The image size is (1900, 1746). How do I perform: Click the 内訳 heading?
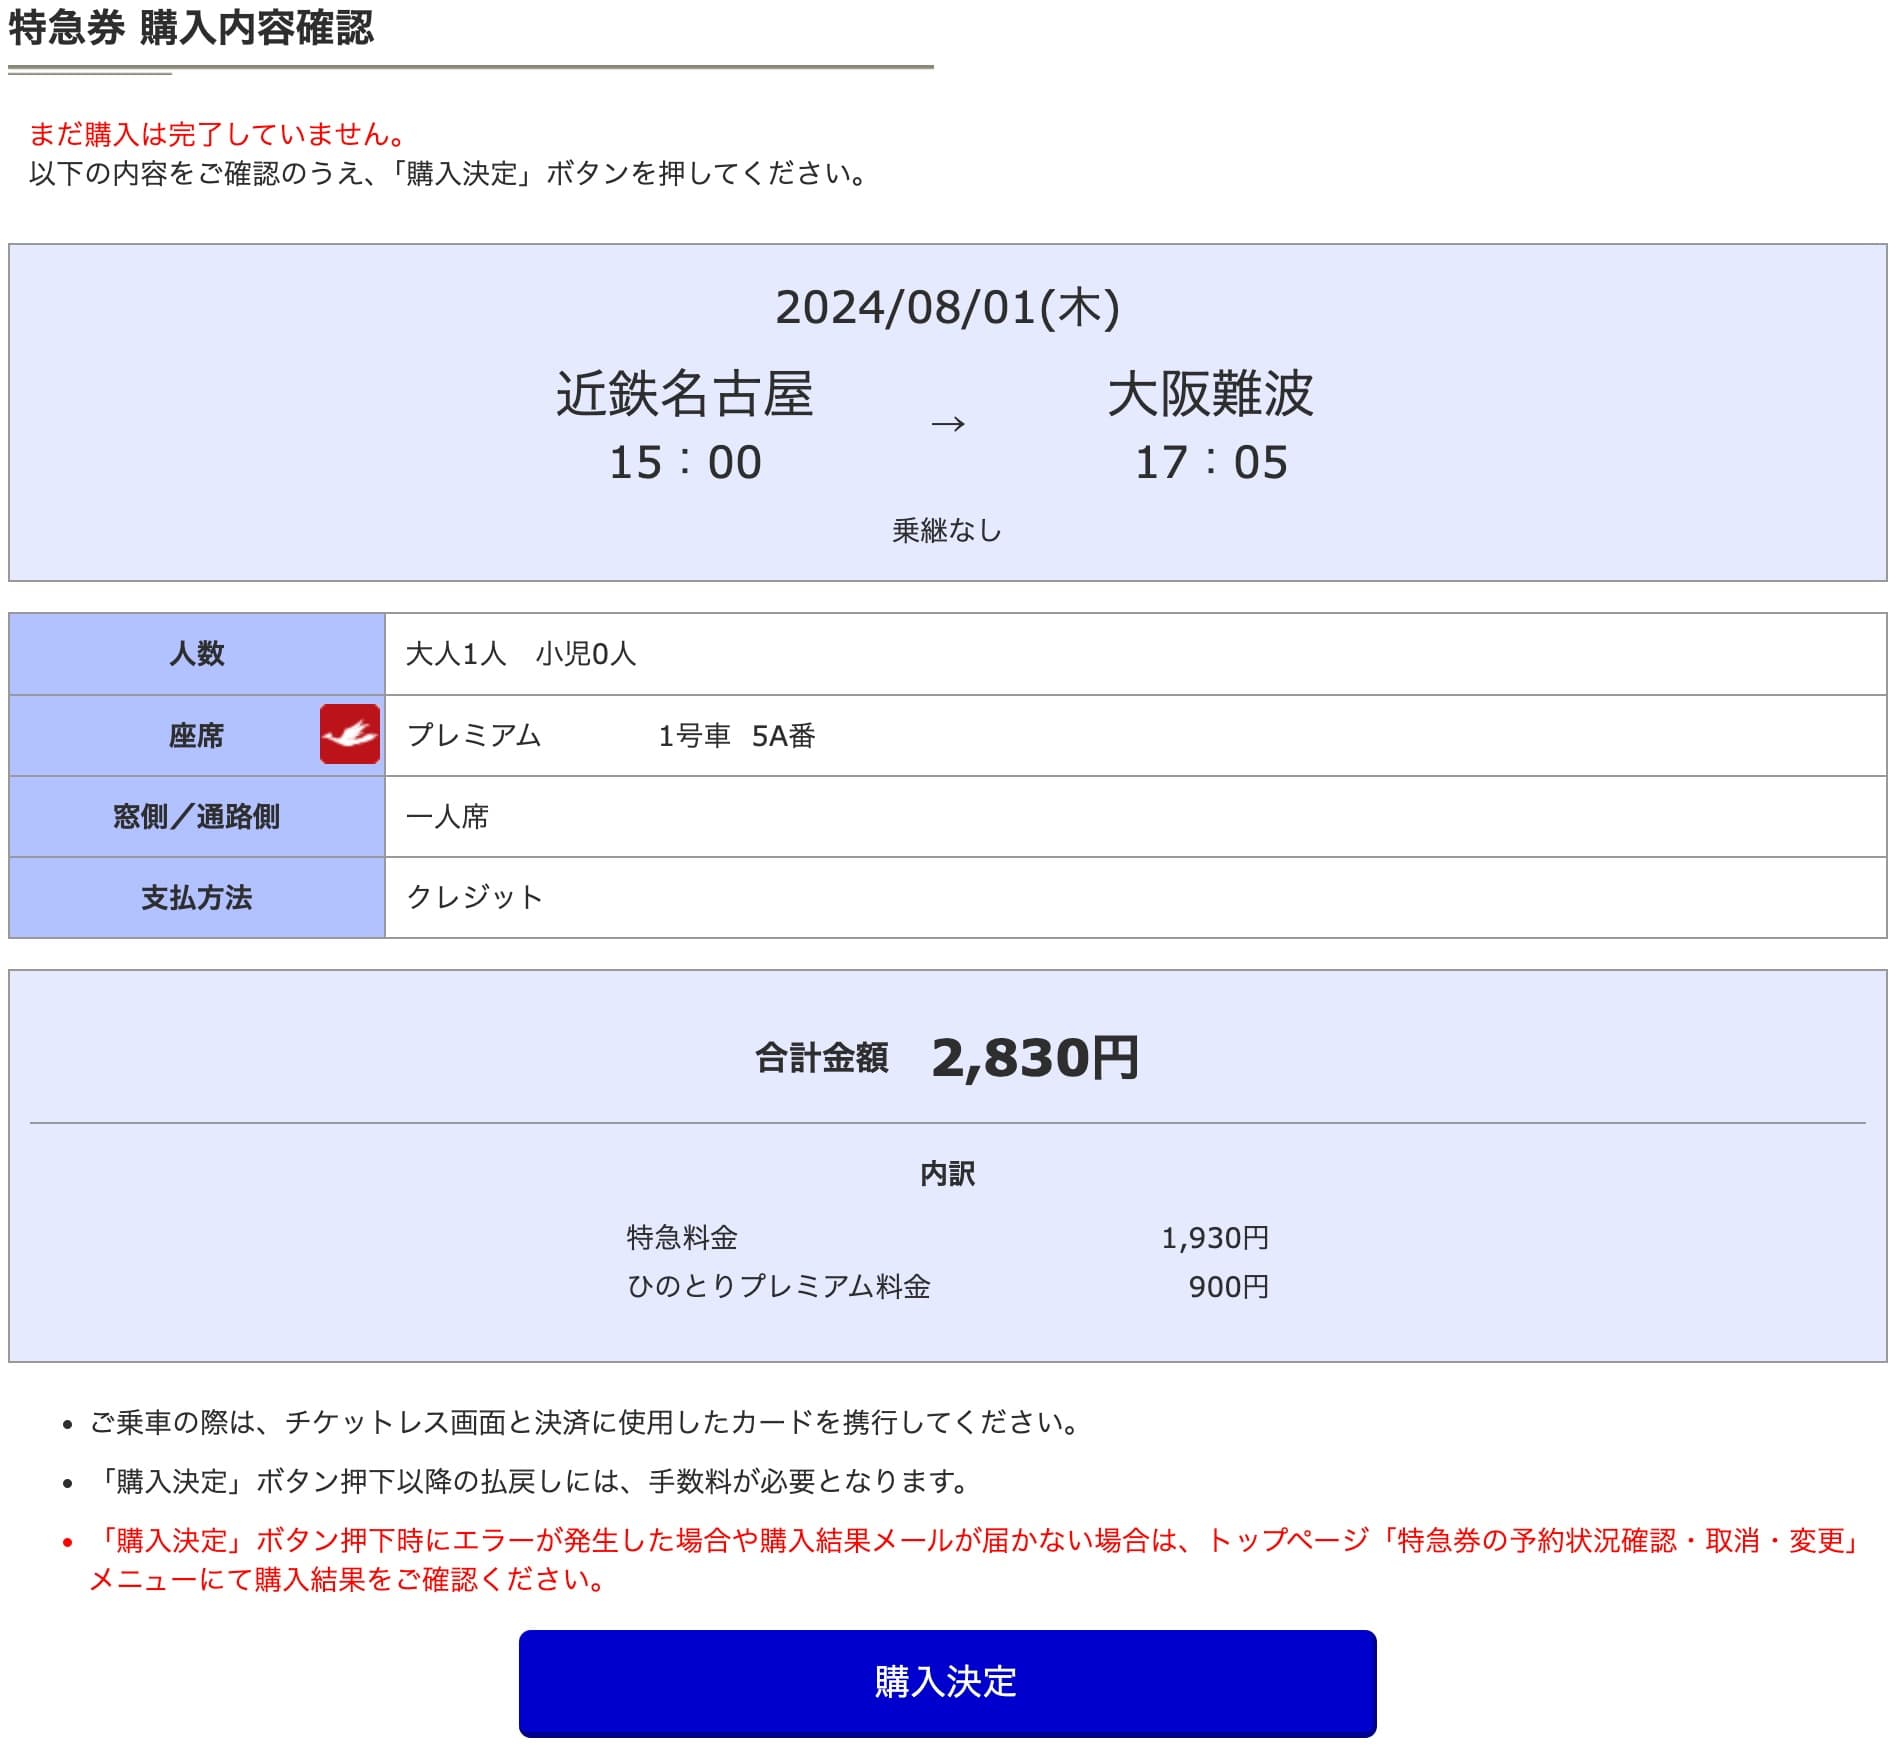pos(947,1173)
